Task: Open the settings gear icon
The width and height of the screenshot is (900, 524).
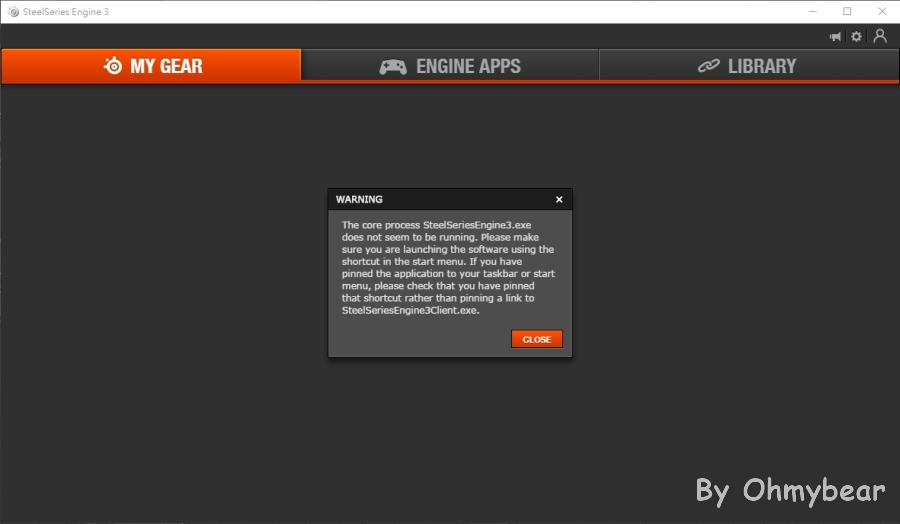Action: (x=856, y=37)
